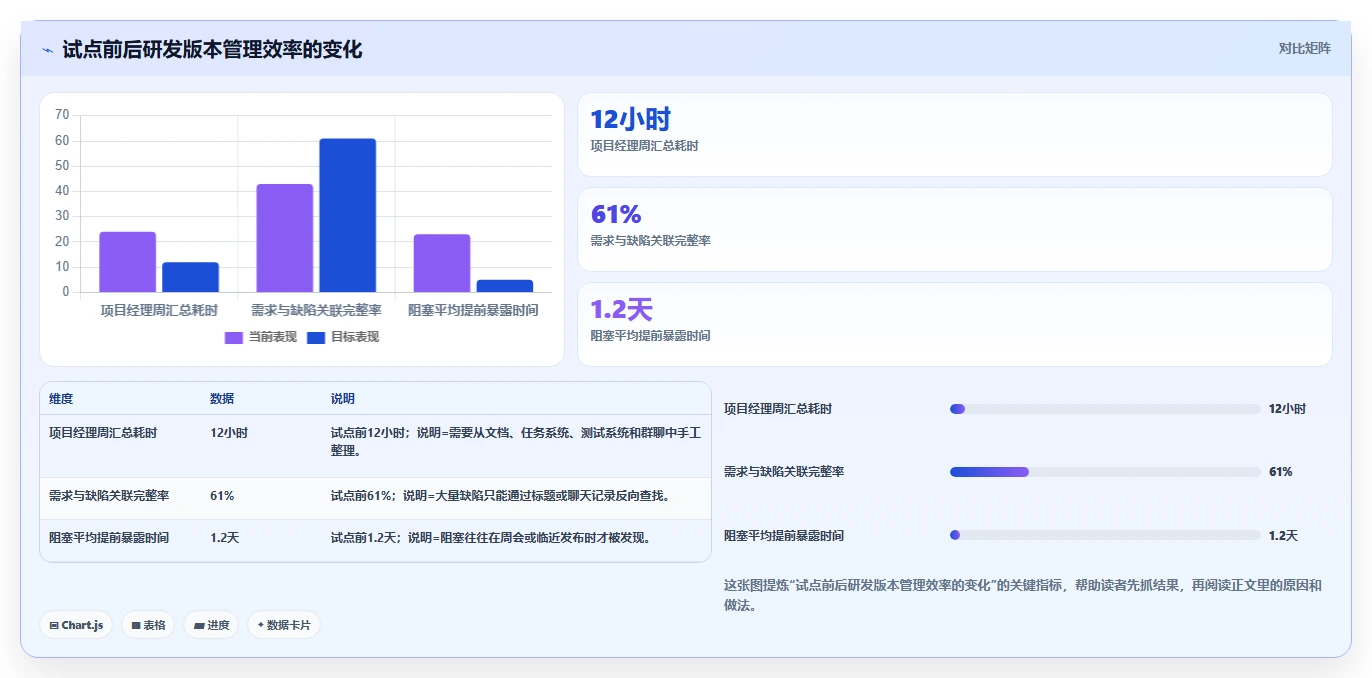Screen dimensions: 1372x678
Task: Click the 1.2天 value beside progress bar
Action: pos(1283,536)
